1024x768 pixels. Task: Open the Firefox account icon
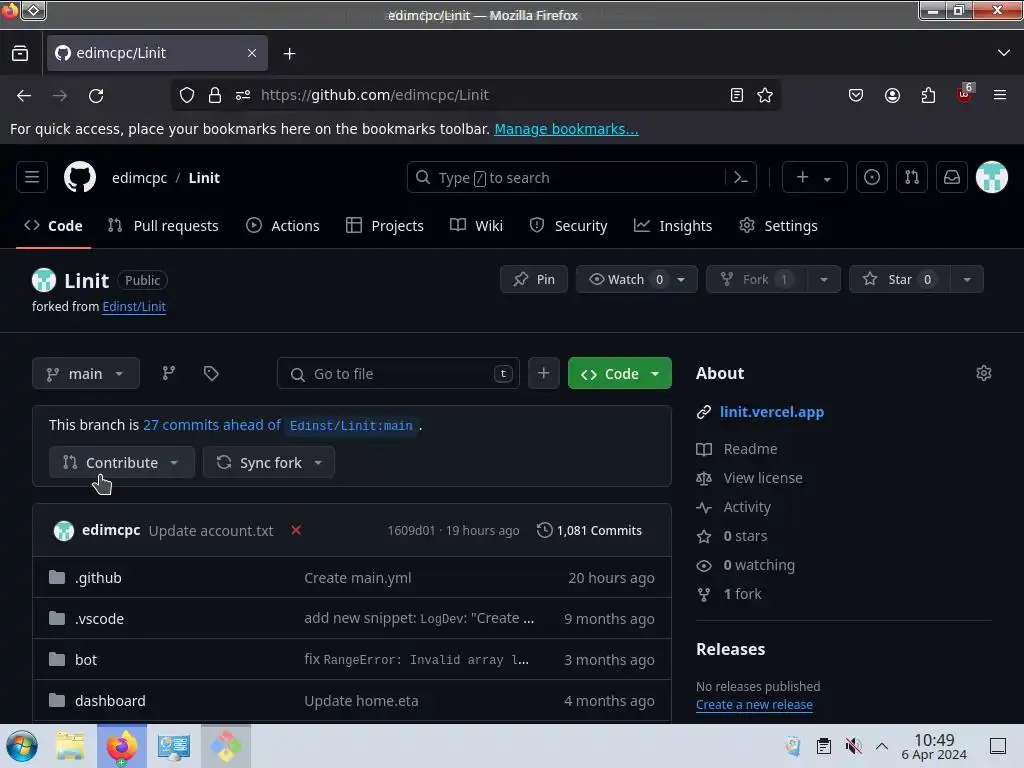click(x=892, y=95)
